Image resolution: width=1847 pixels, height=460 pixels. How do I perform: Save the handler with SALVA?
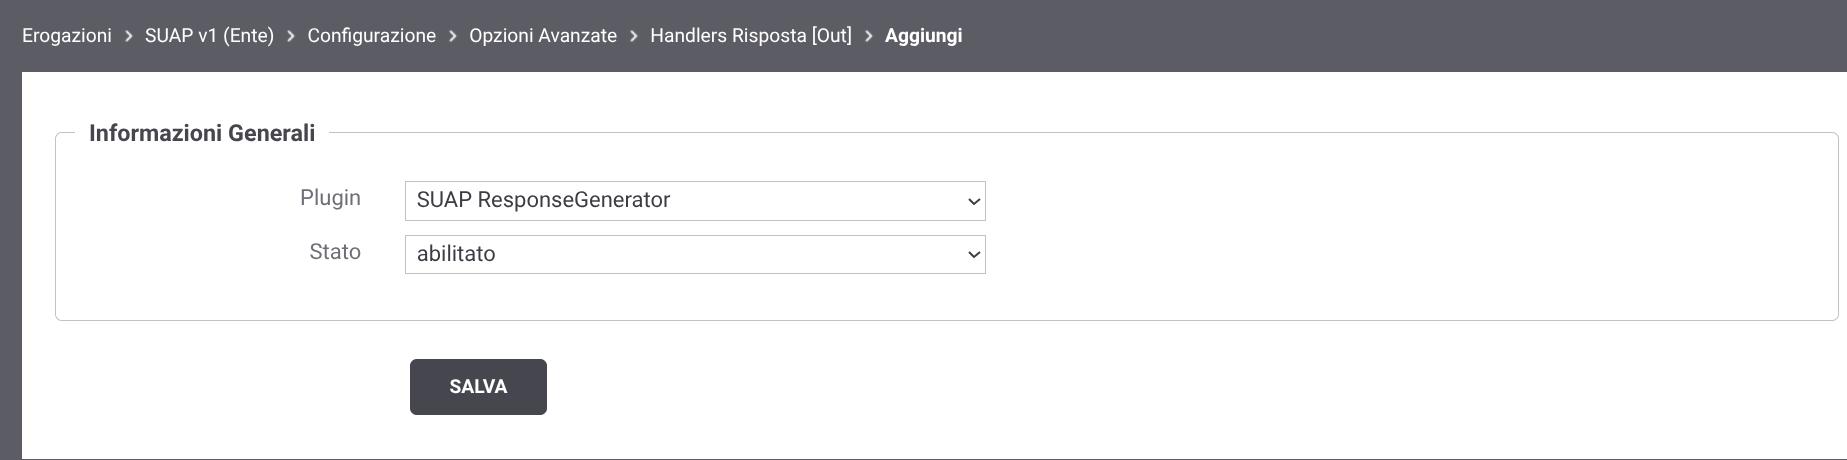[478, 387]
